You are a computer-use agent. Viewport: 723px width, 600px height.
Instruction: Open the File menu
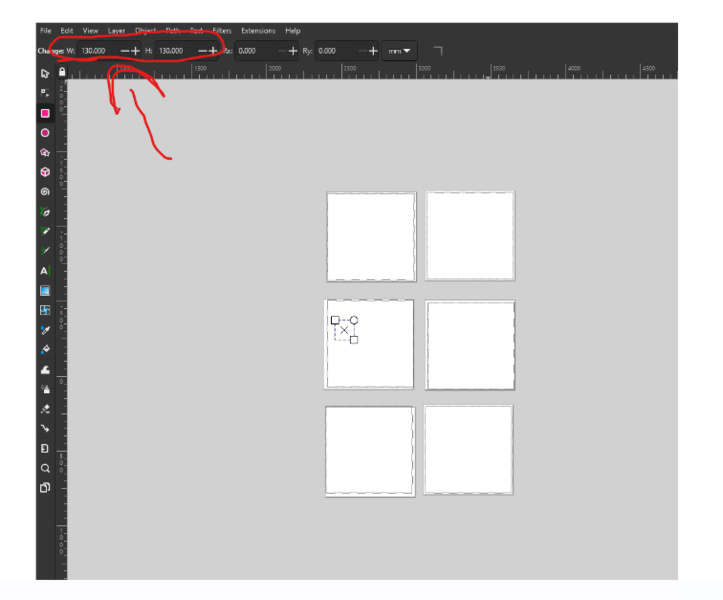46,31
